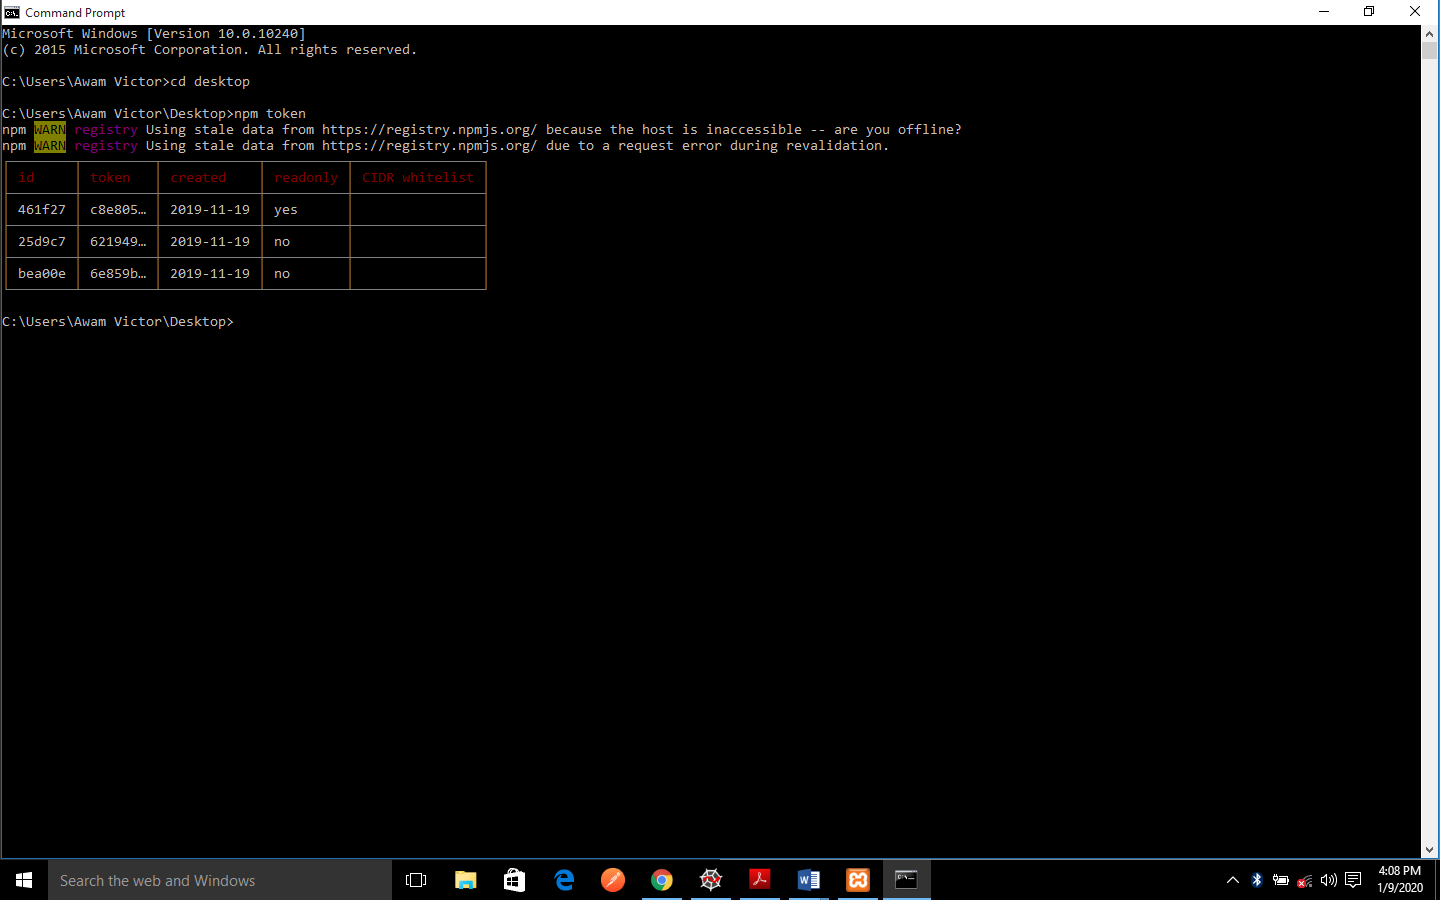Click the Command Prompt title text
The width and height of the screenshot is (1440, 900).
point(75,13)
